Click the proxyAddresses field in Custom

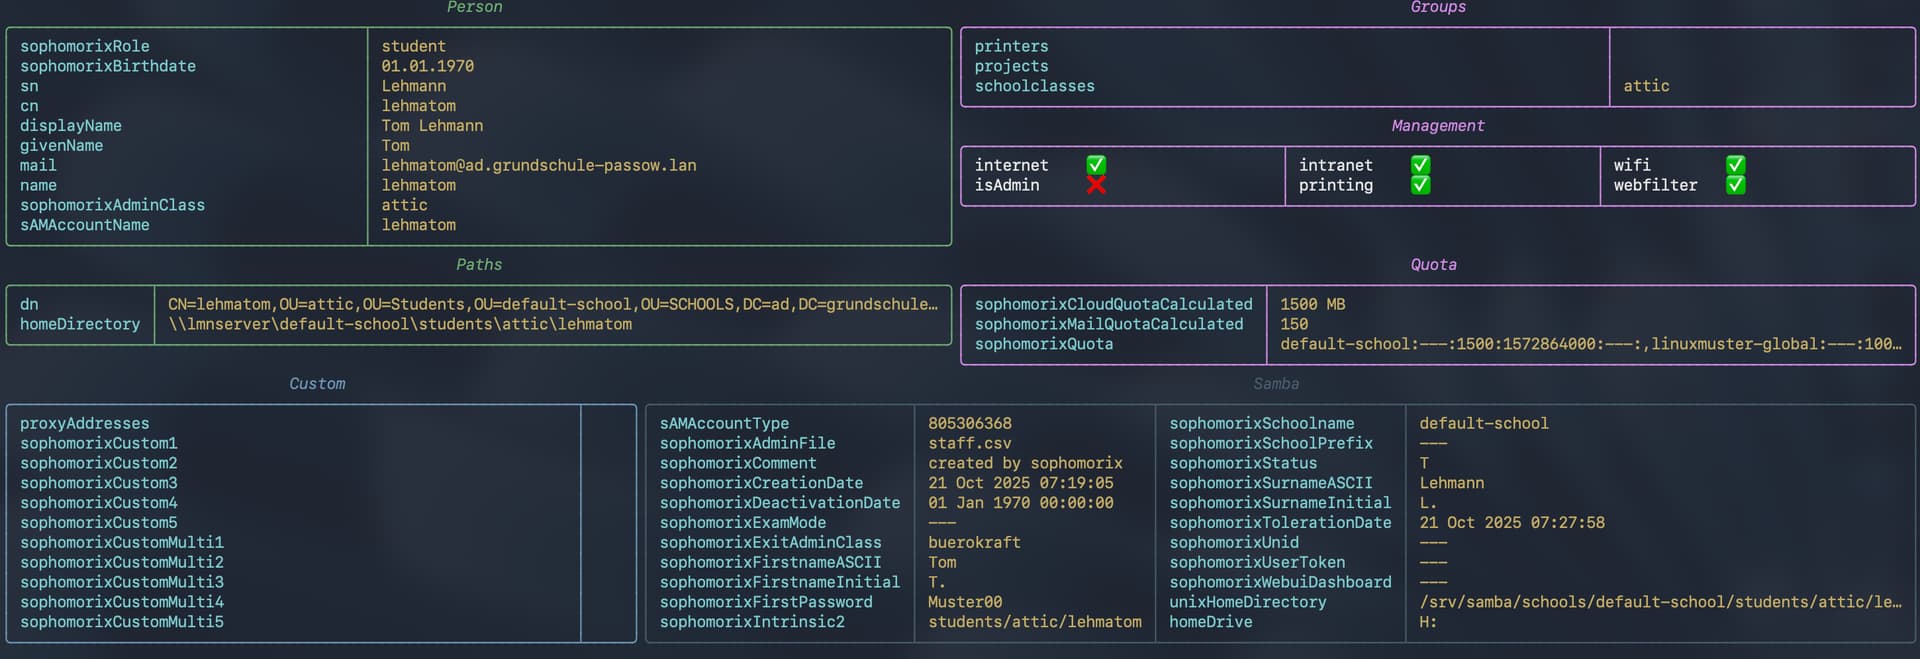(84, 424)
